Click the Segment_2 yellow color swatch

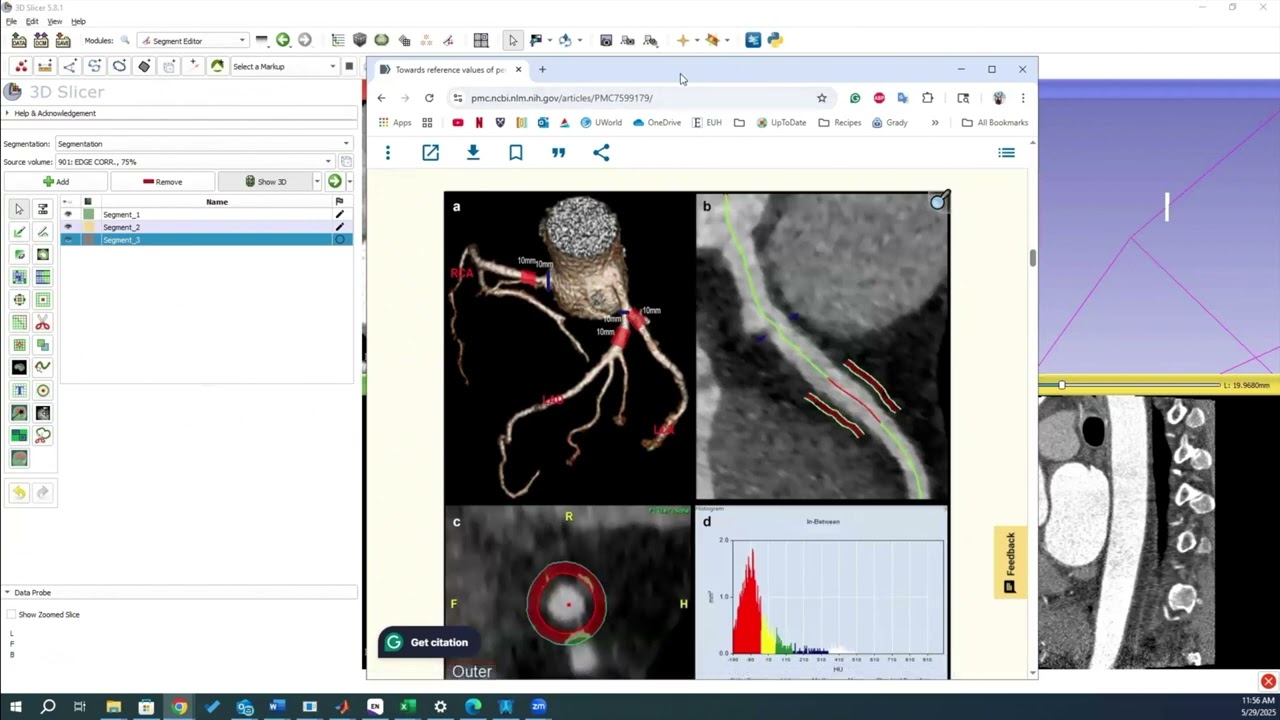[89, 227]
